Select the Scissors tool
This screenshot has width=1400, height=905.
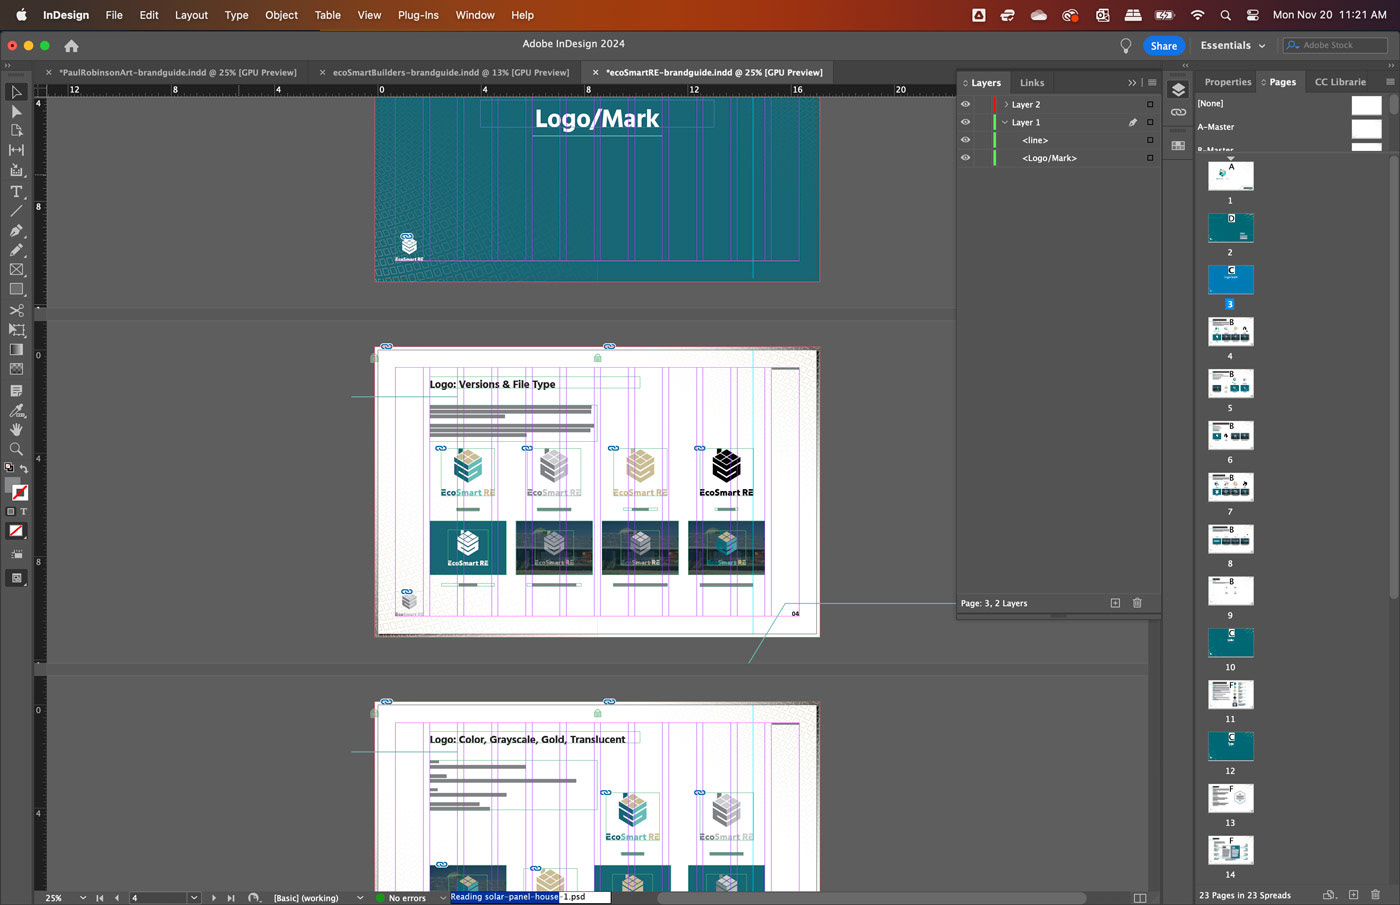(16, 311)
